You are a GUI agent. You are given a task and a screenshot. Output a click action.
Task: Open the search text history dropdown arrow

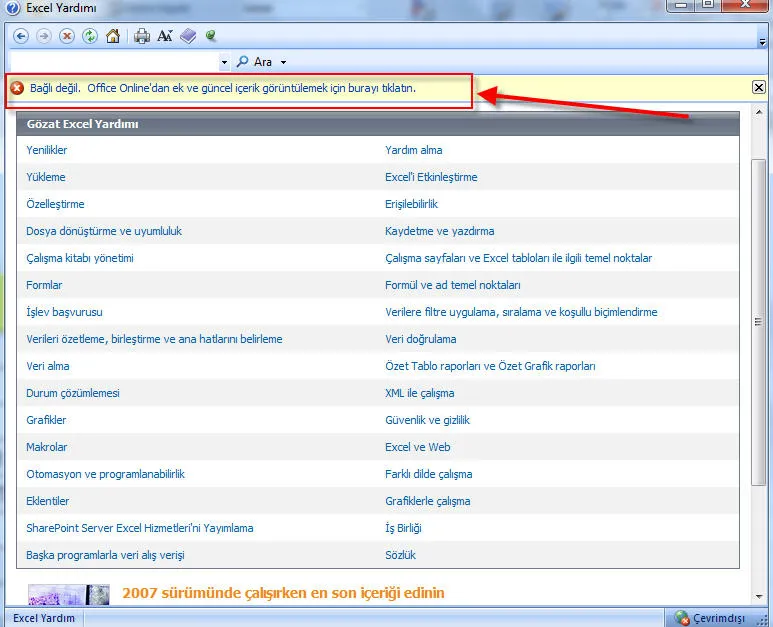224,62
